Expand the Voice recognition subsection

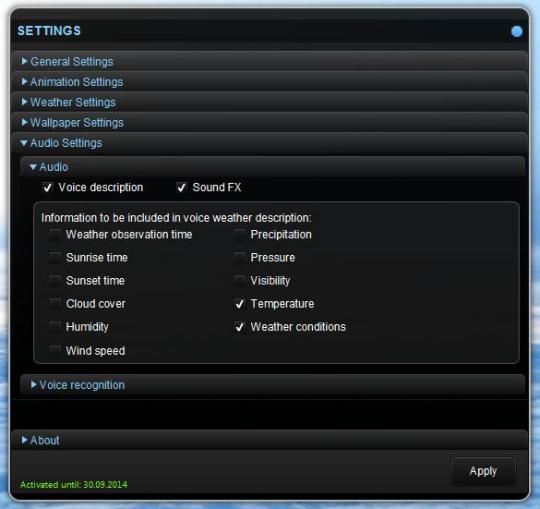(x=273, y=385)
